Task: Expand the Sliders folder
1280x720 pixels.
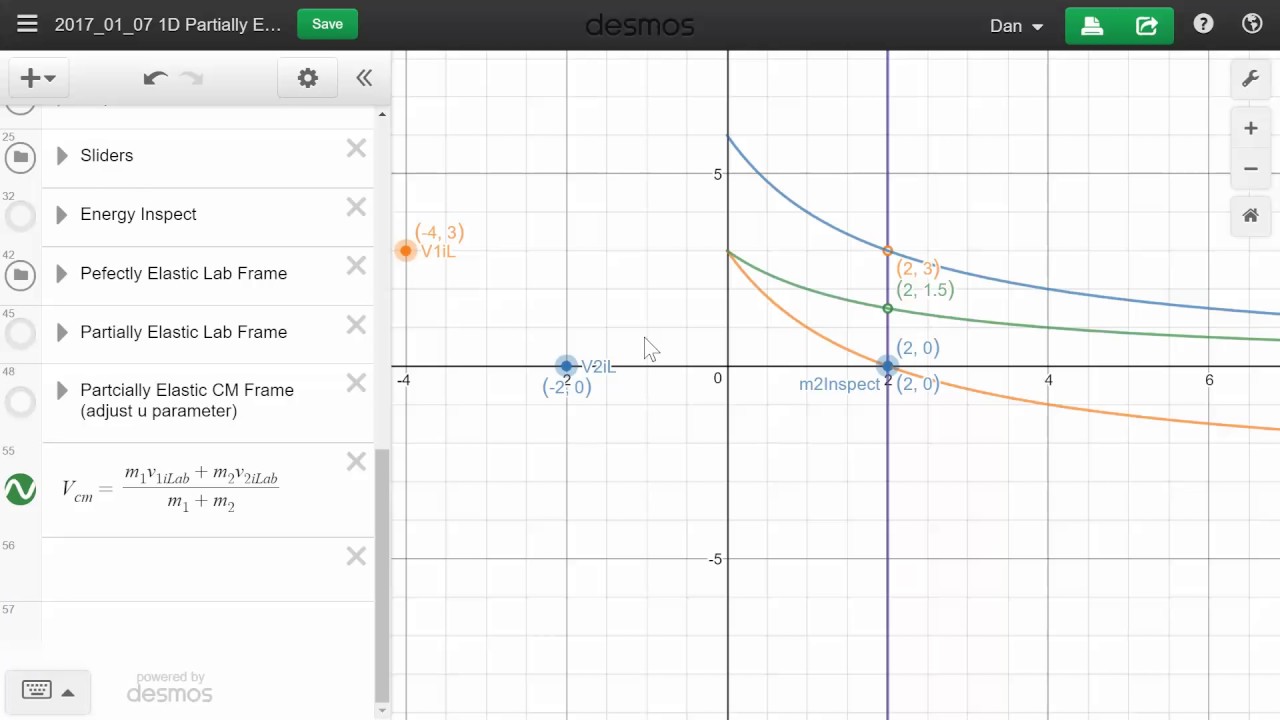Action: (x=62, y=155)
